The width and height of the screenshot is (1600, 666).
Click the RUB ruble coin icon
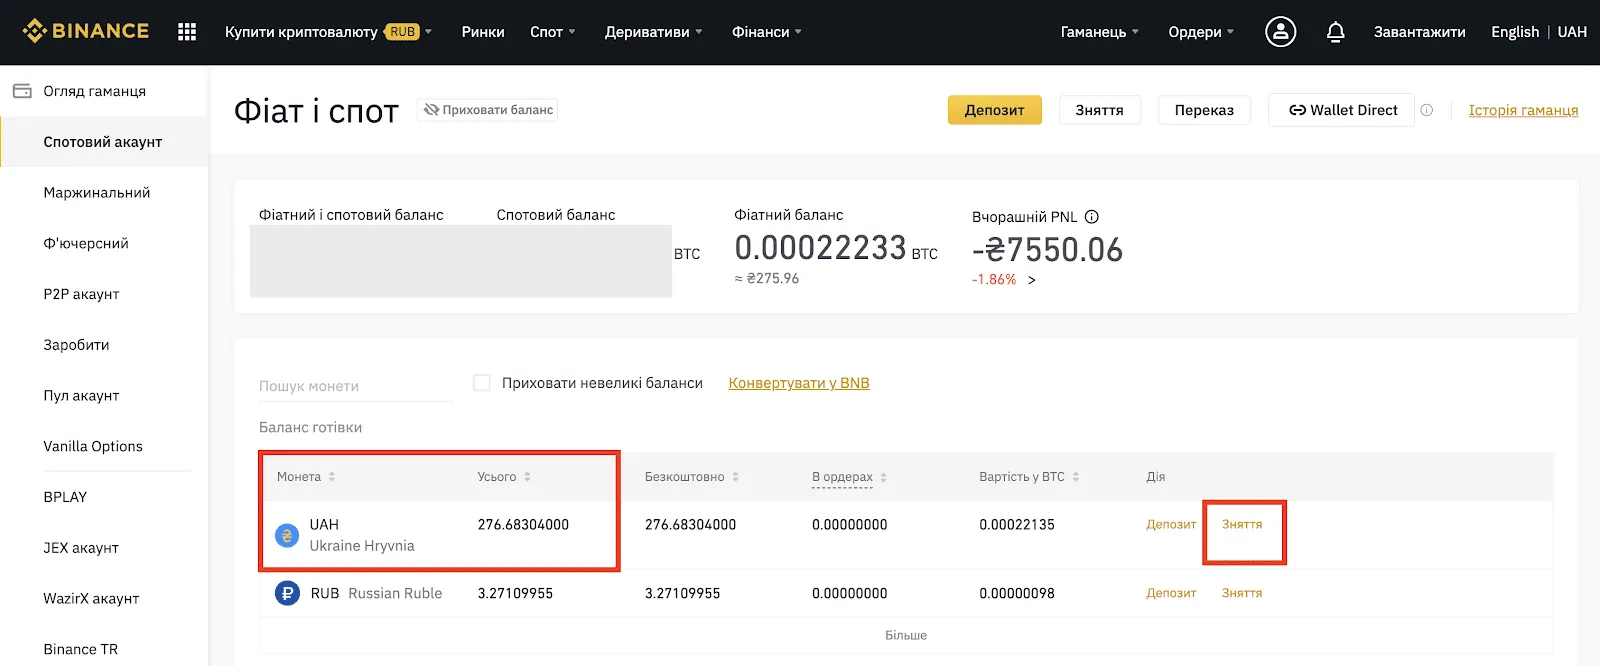287,593
